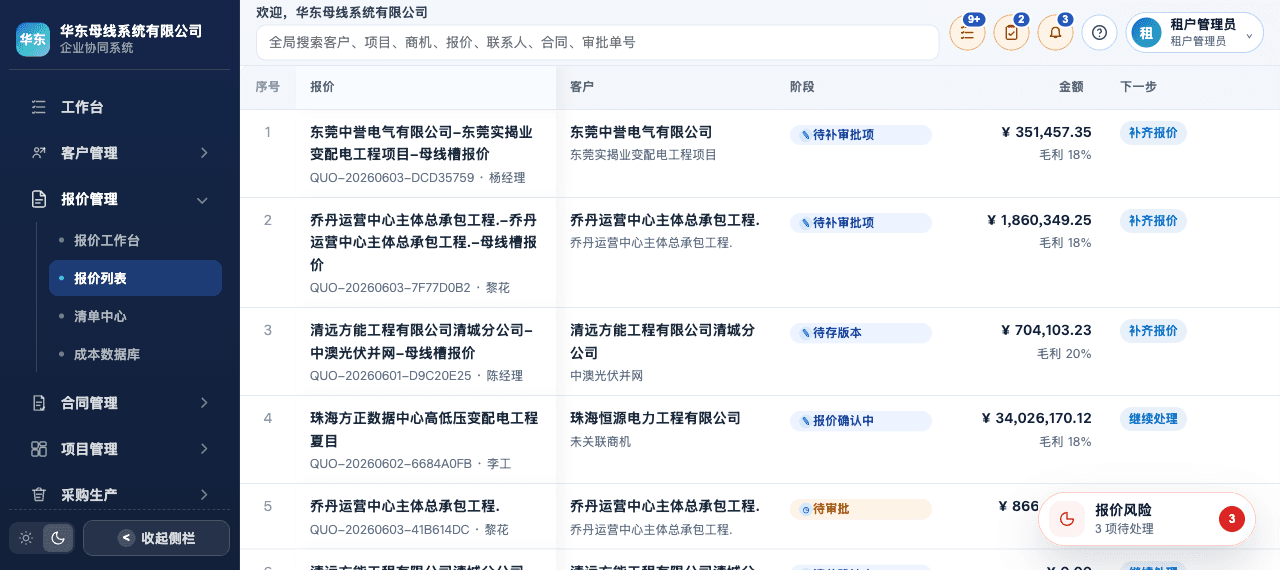Click 未关联商机 text in row 4

click(x=600, y=441)
